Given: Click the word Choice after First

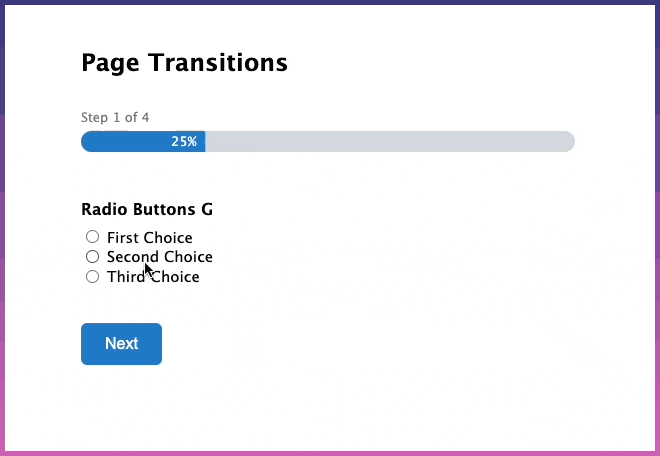Looking at the screenshot, I should (168, 238).
